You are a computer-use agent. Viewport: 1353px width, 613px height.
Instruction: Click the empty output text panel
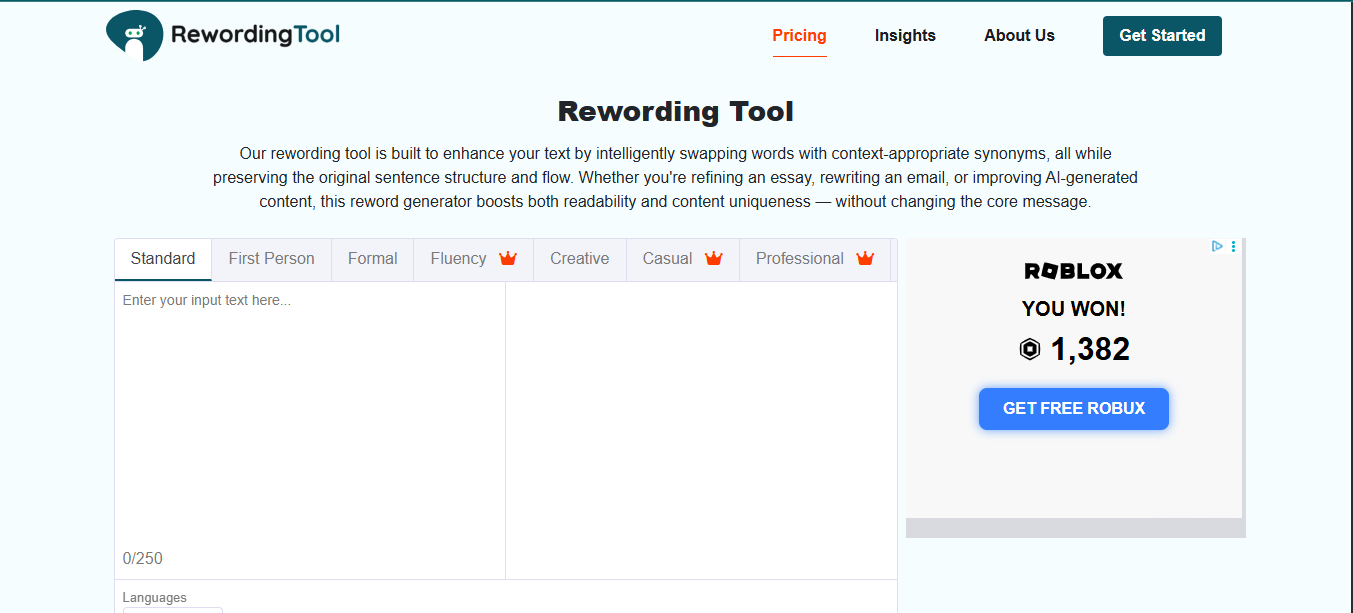click(701, 430)
